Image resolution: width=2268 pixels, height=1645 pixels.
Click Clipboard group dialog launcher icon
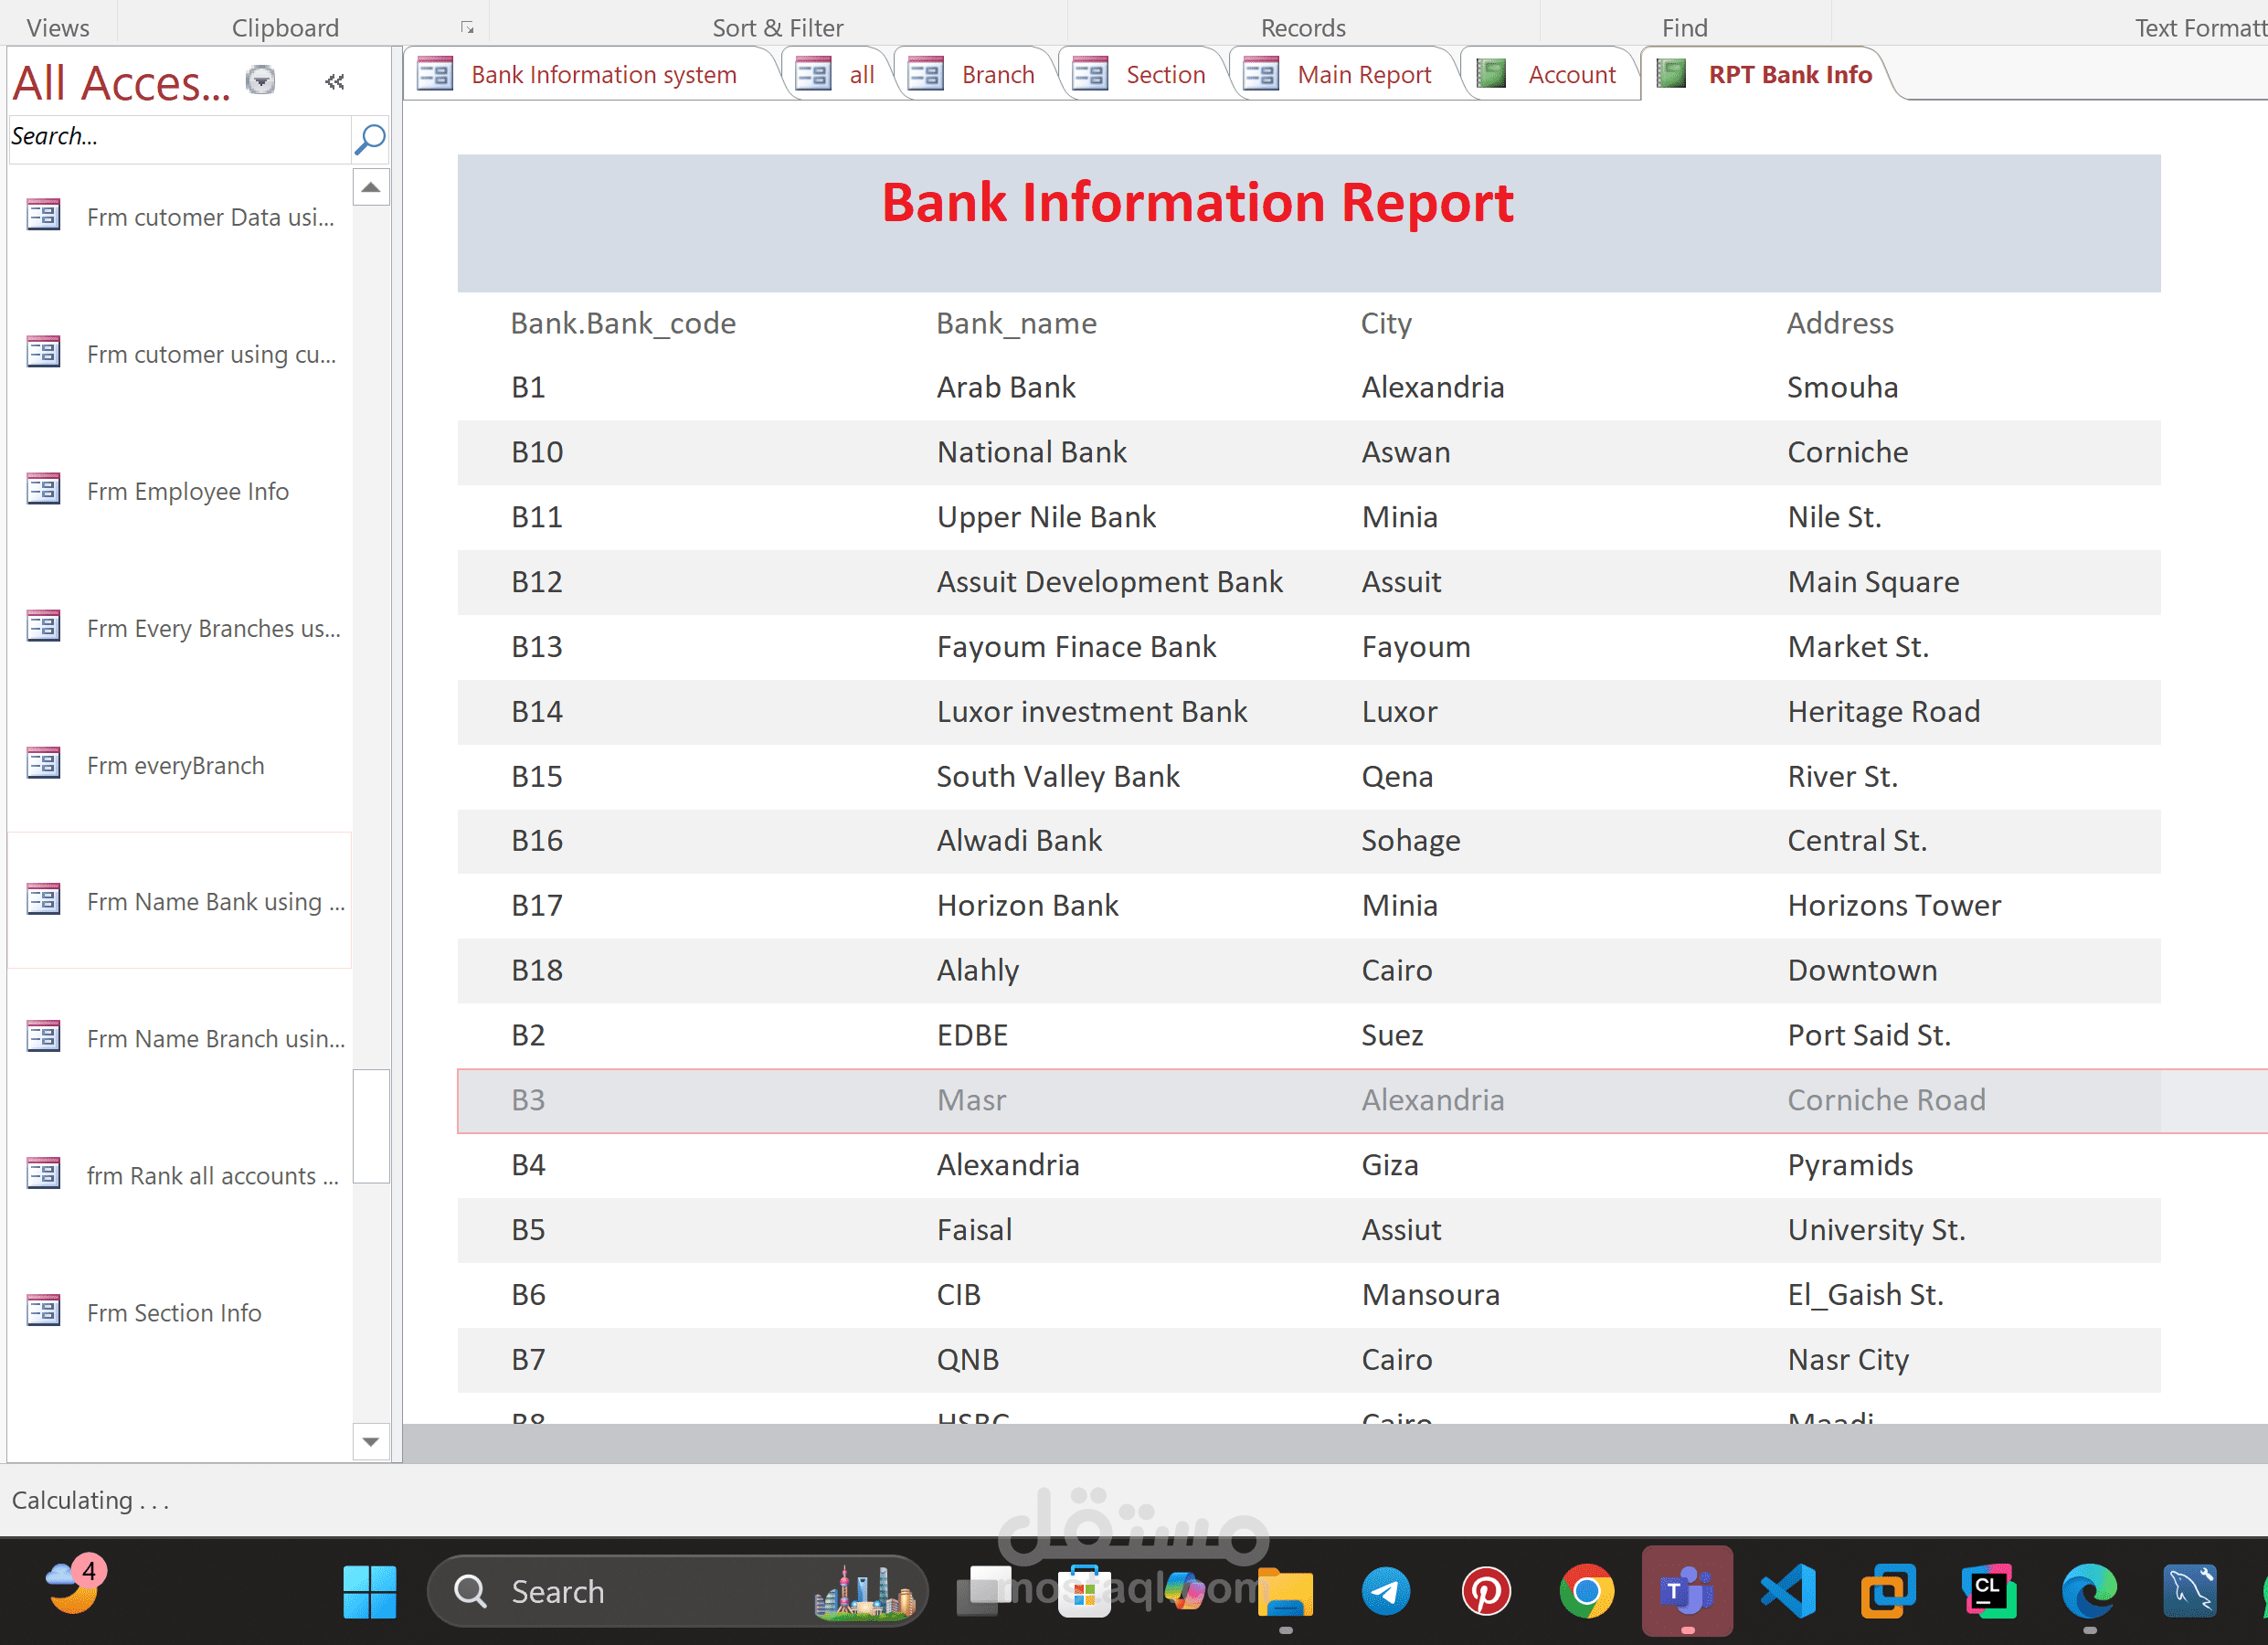[x=467, y=28]
